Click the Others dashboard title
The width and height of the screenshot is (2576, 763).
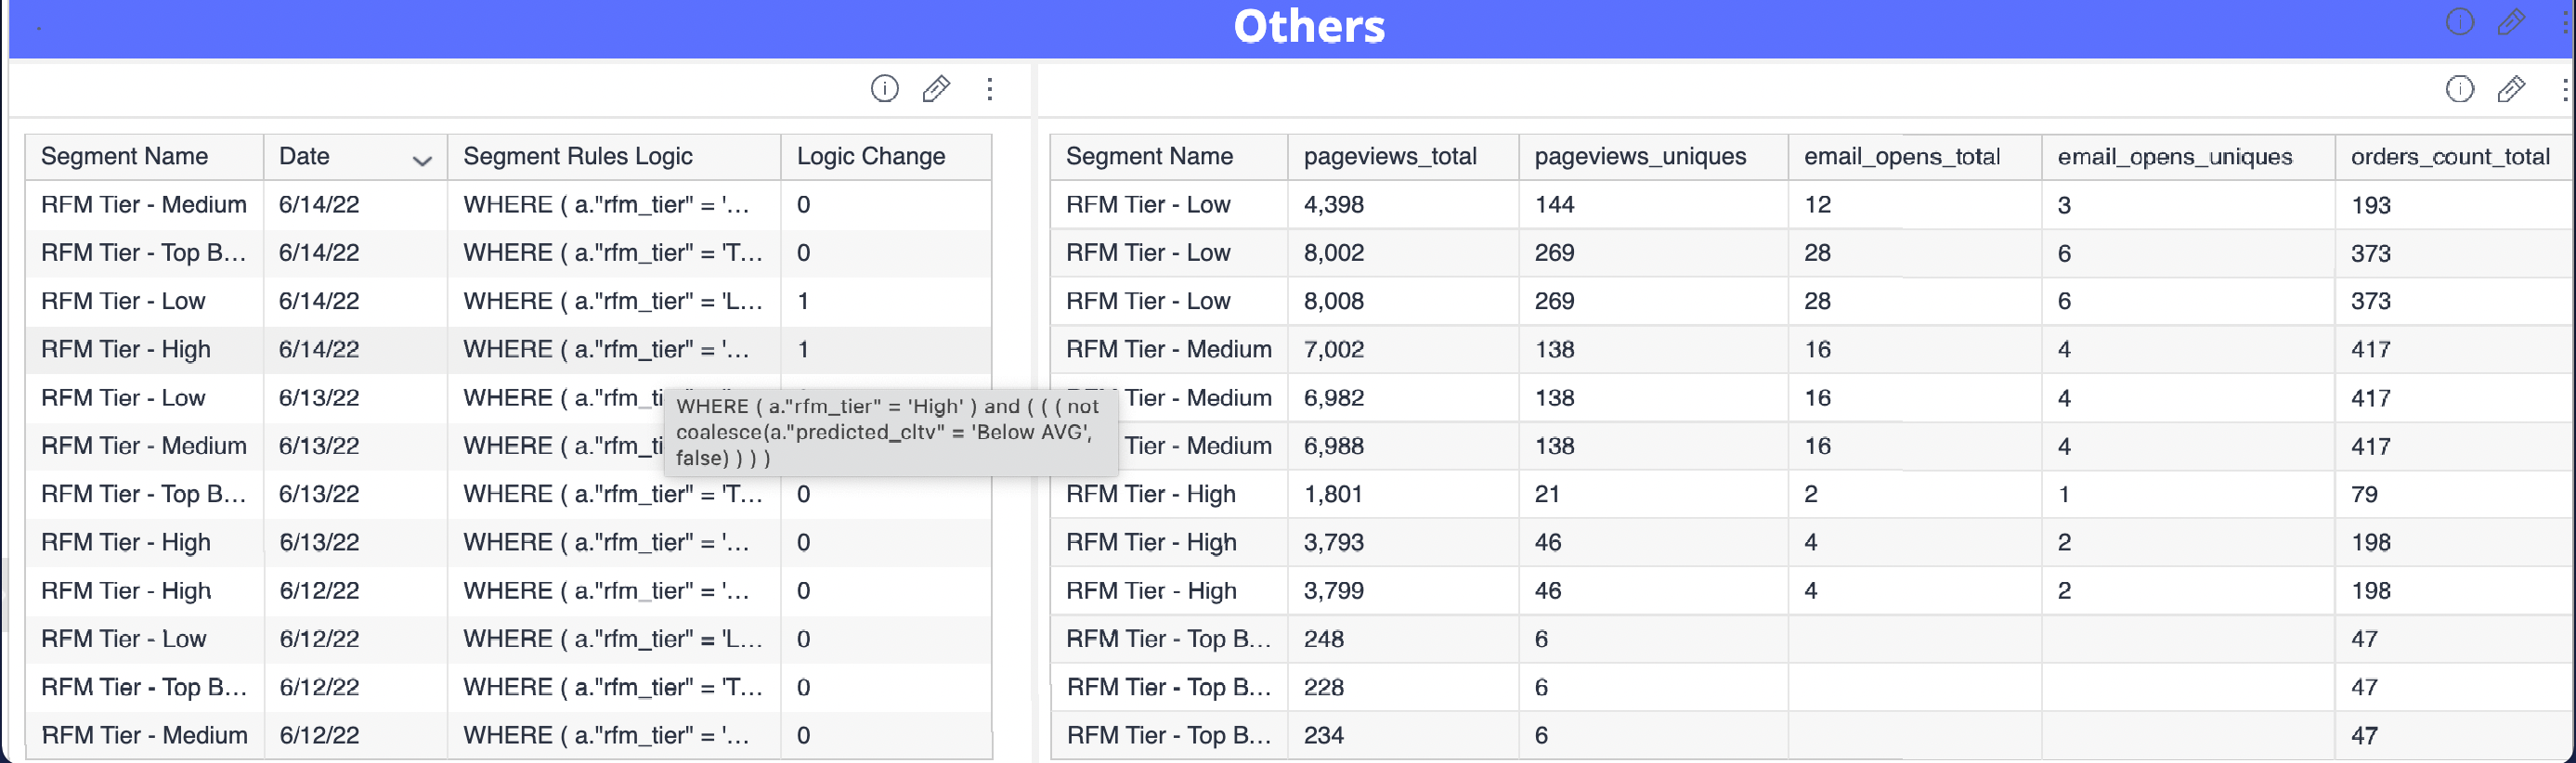[x=1308, y=27]
